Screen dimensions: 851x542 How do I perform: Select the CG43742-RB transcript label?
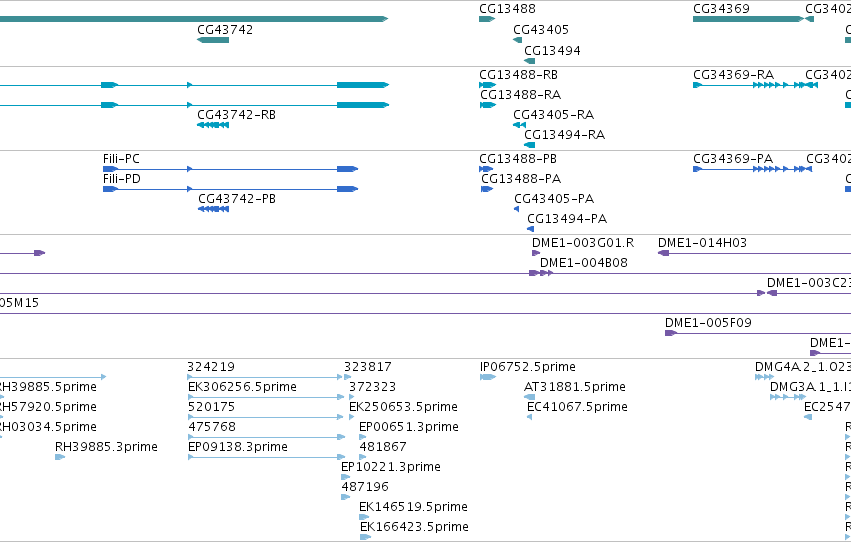pyautogui.click(x=236, y=115)
